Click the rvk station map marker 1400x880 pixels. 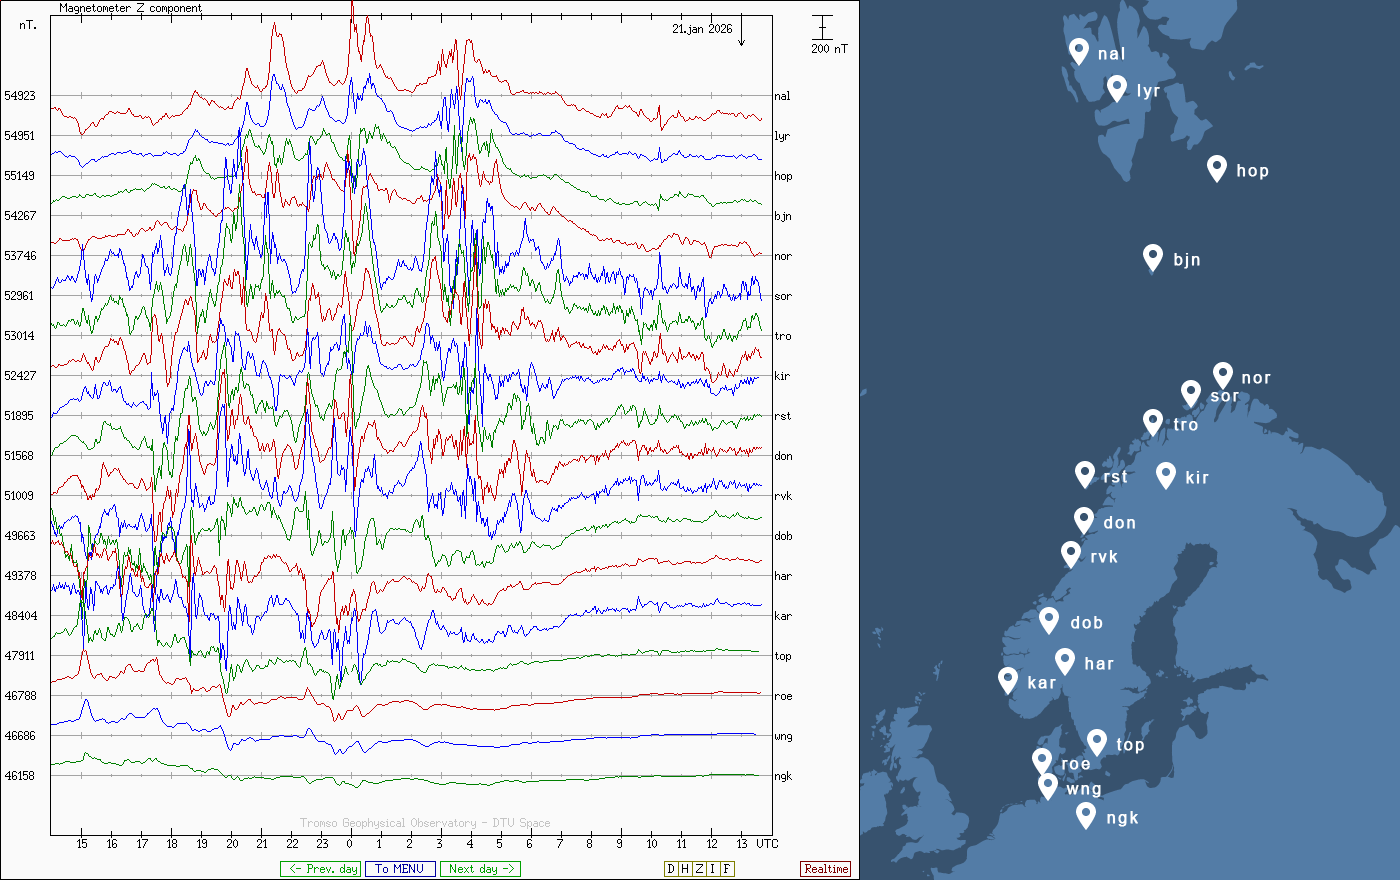(1070, 554)
